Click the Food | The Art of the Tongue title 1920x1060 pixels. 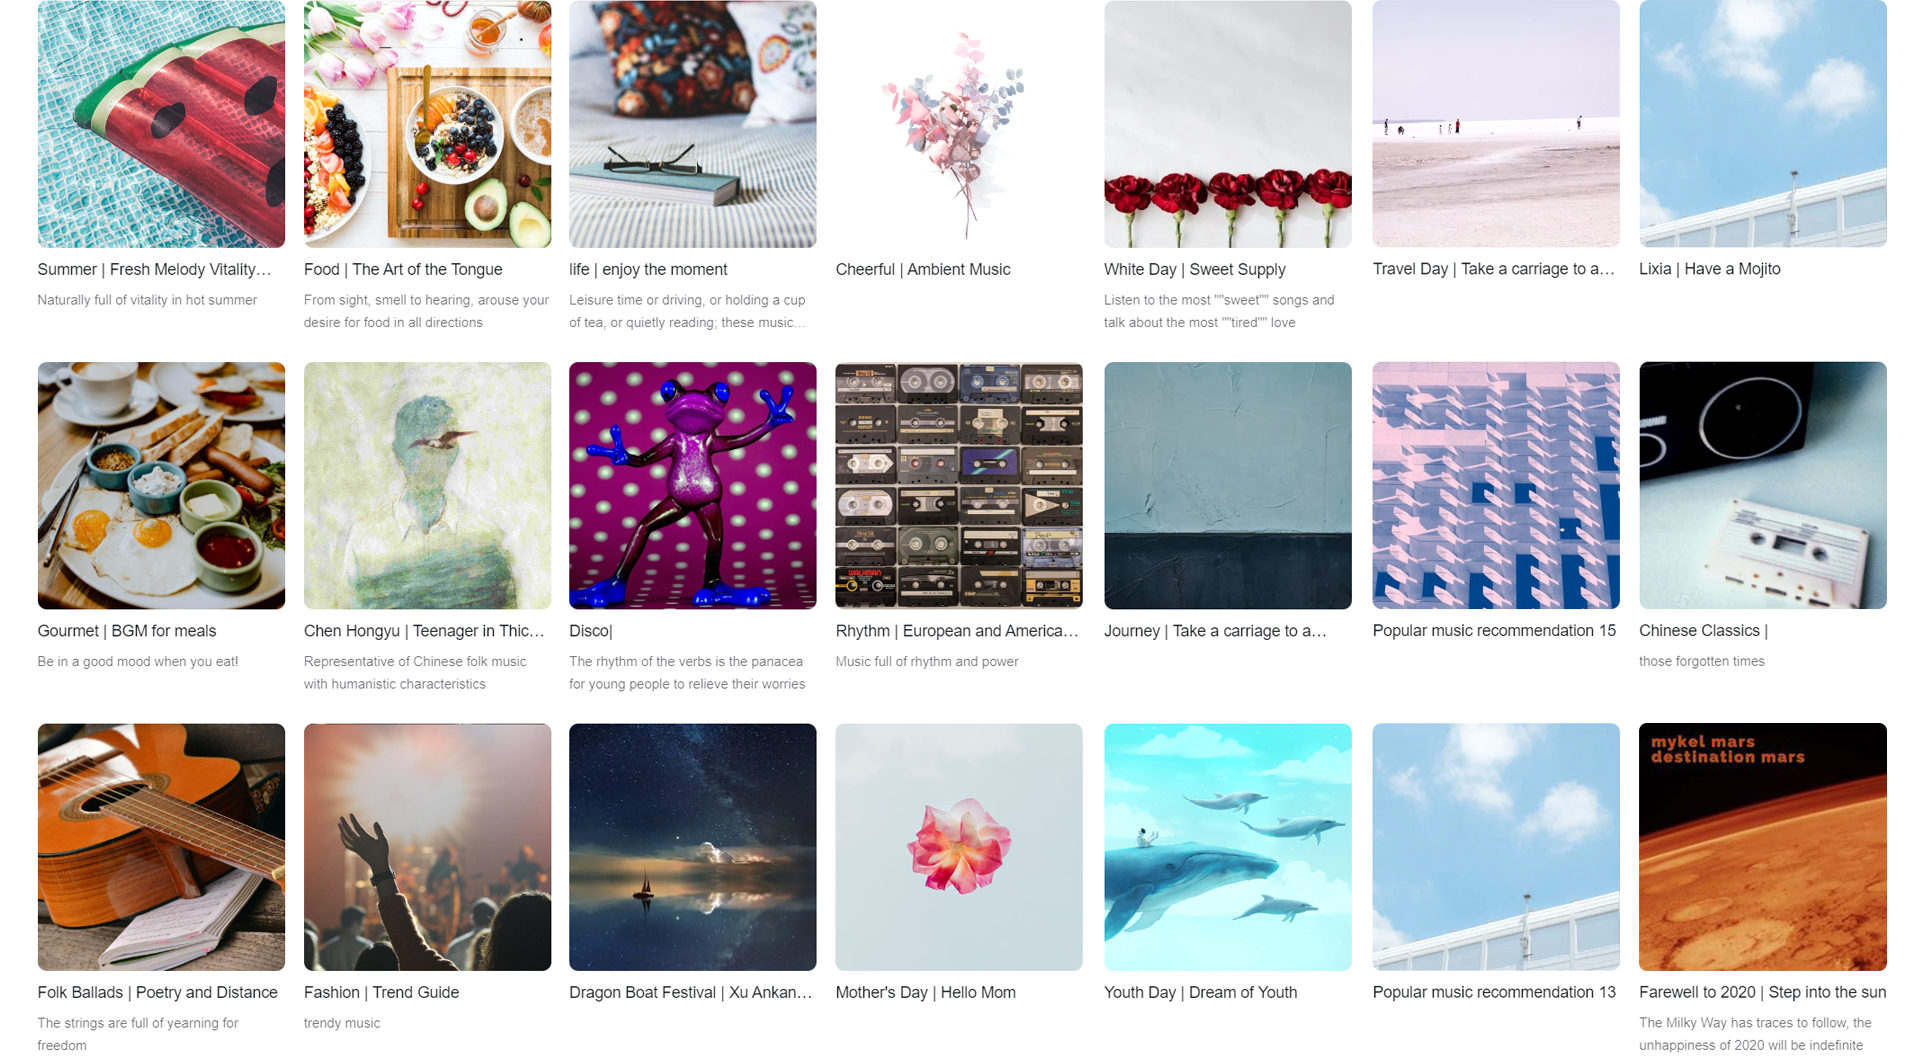403,269
